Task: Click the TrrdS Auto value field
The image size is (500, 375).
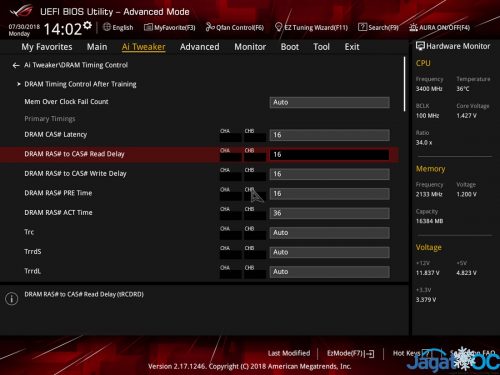Action: 329,252
